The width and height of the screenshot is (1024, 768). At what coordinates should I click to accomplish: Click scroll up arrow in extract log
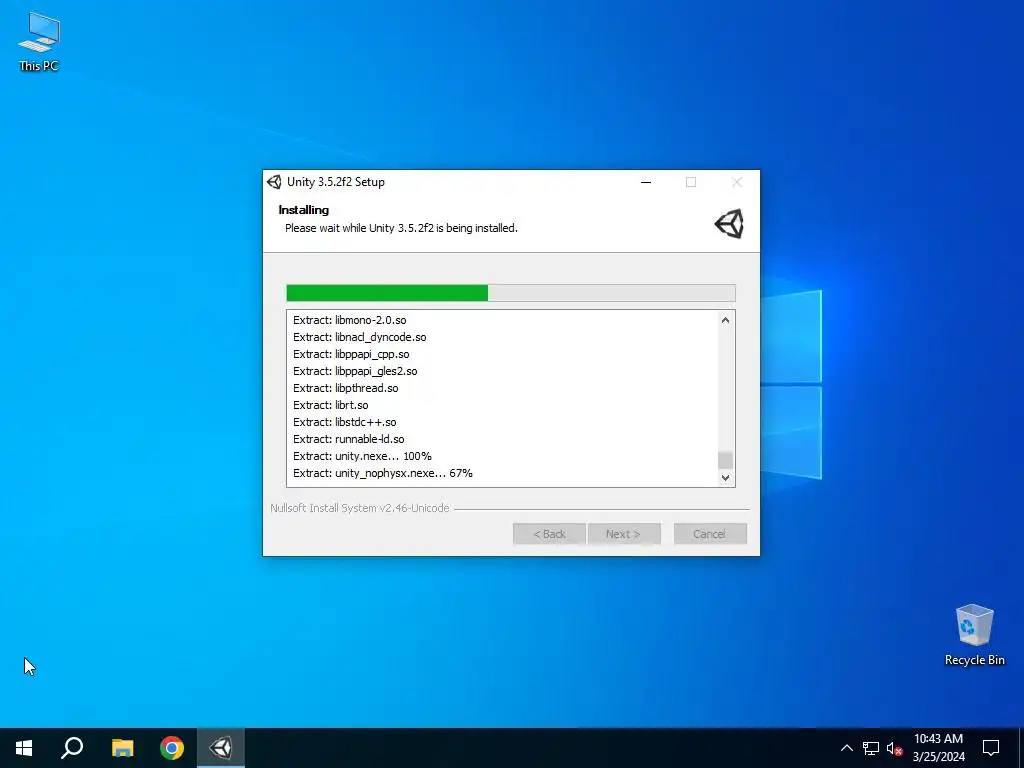725,320
